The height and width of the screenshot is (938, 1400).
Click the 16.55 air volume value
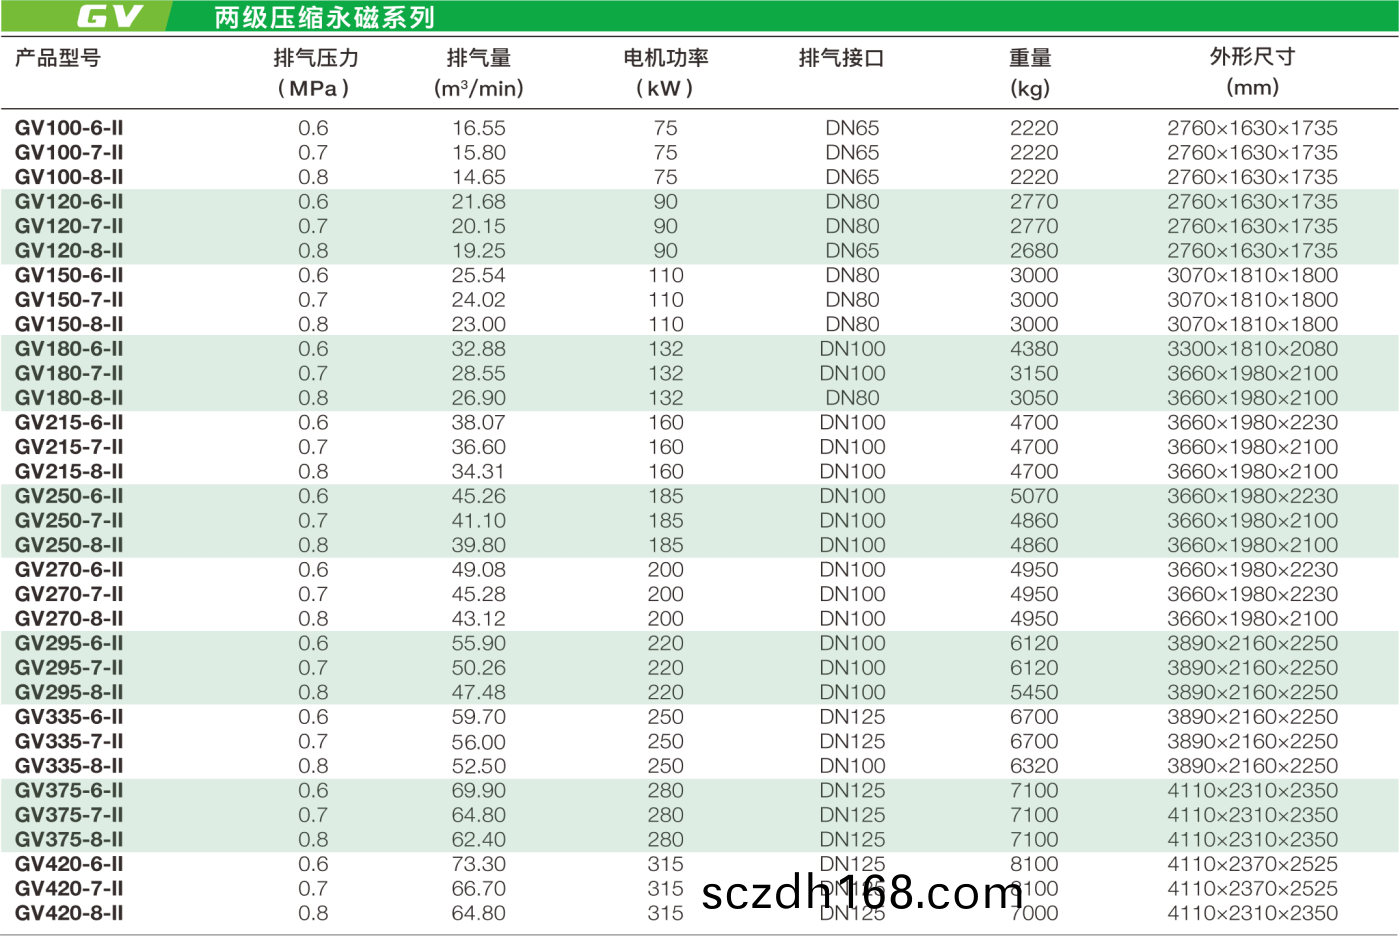(x=478, y=128)
